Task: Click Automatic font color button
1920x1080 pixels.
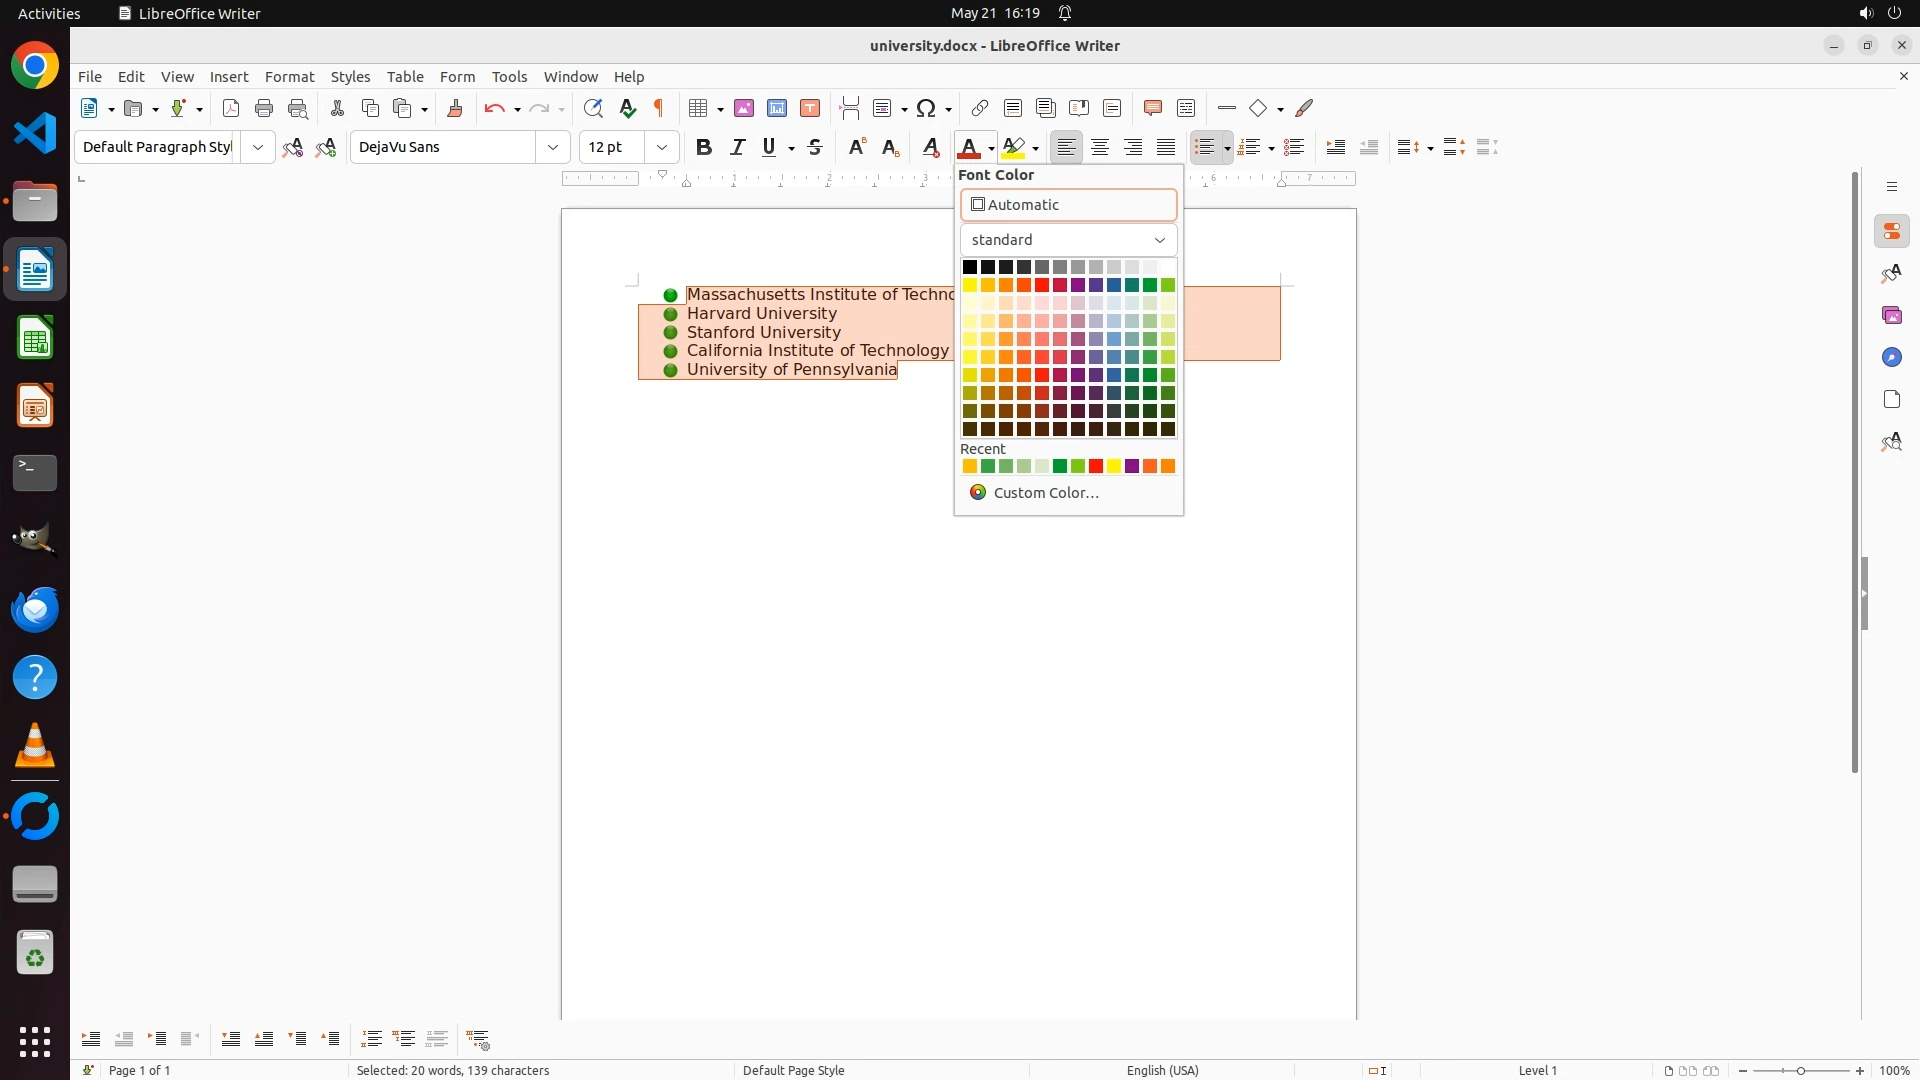Action: [x=1068, y=205]
